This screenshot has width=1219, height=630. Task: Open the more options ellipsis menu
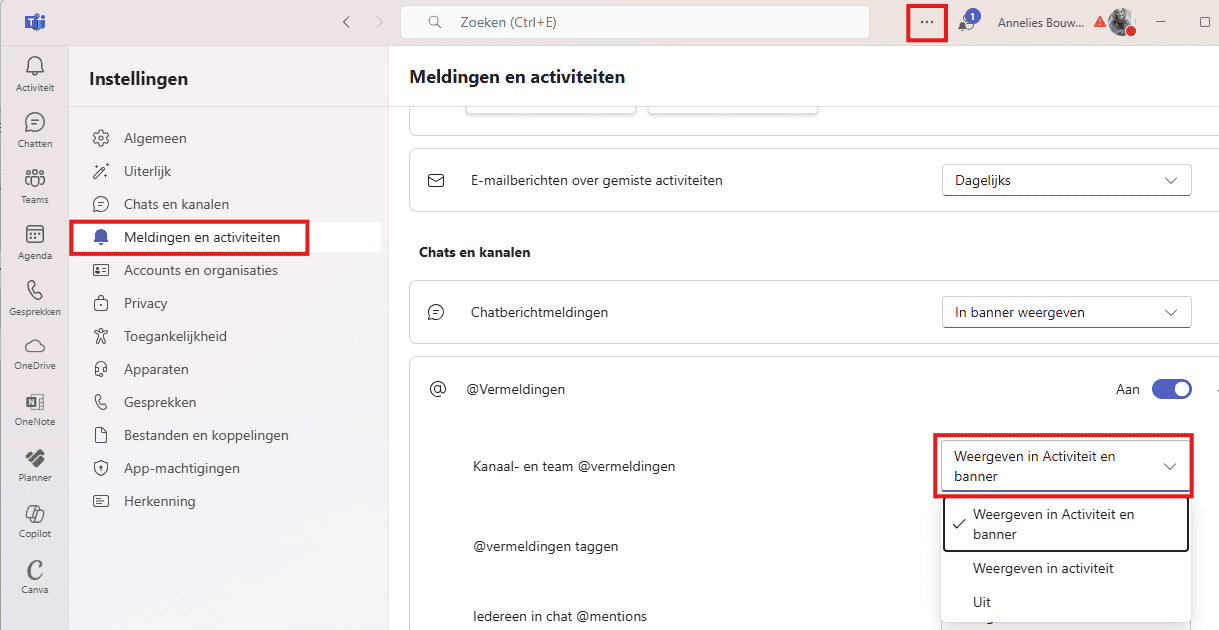tap(927, 22)
